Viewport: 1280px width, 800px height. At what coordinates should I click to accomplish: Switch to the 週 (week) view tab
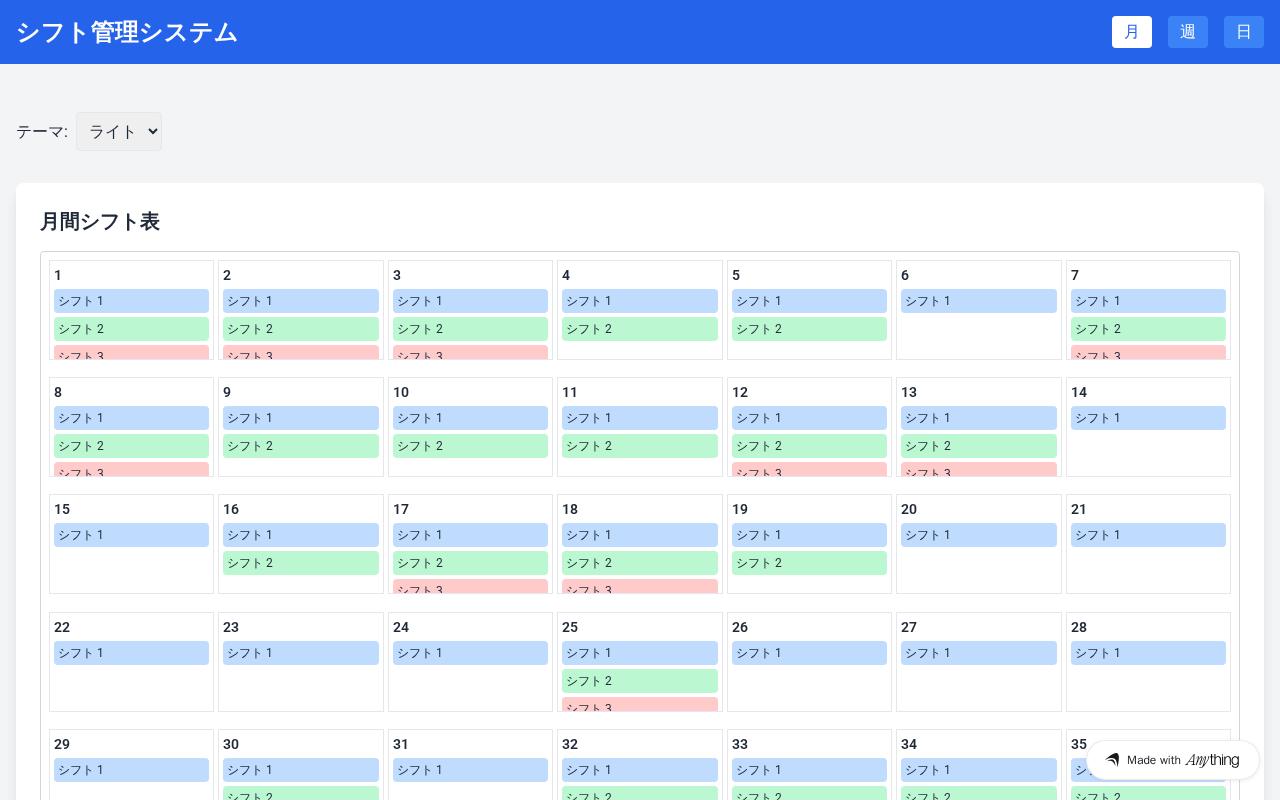pos(1187,32)
